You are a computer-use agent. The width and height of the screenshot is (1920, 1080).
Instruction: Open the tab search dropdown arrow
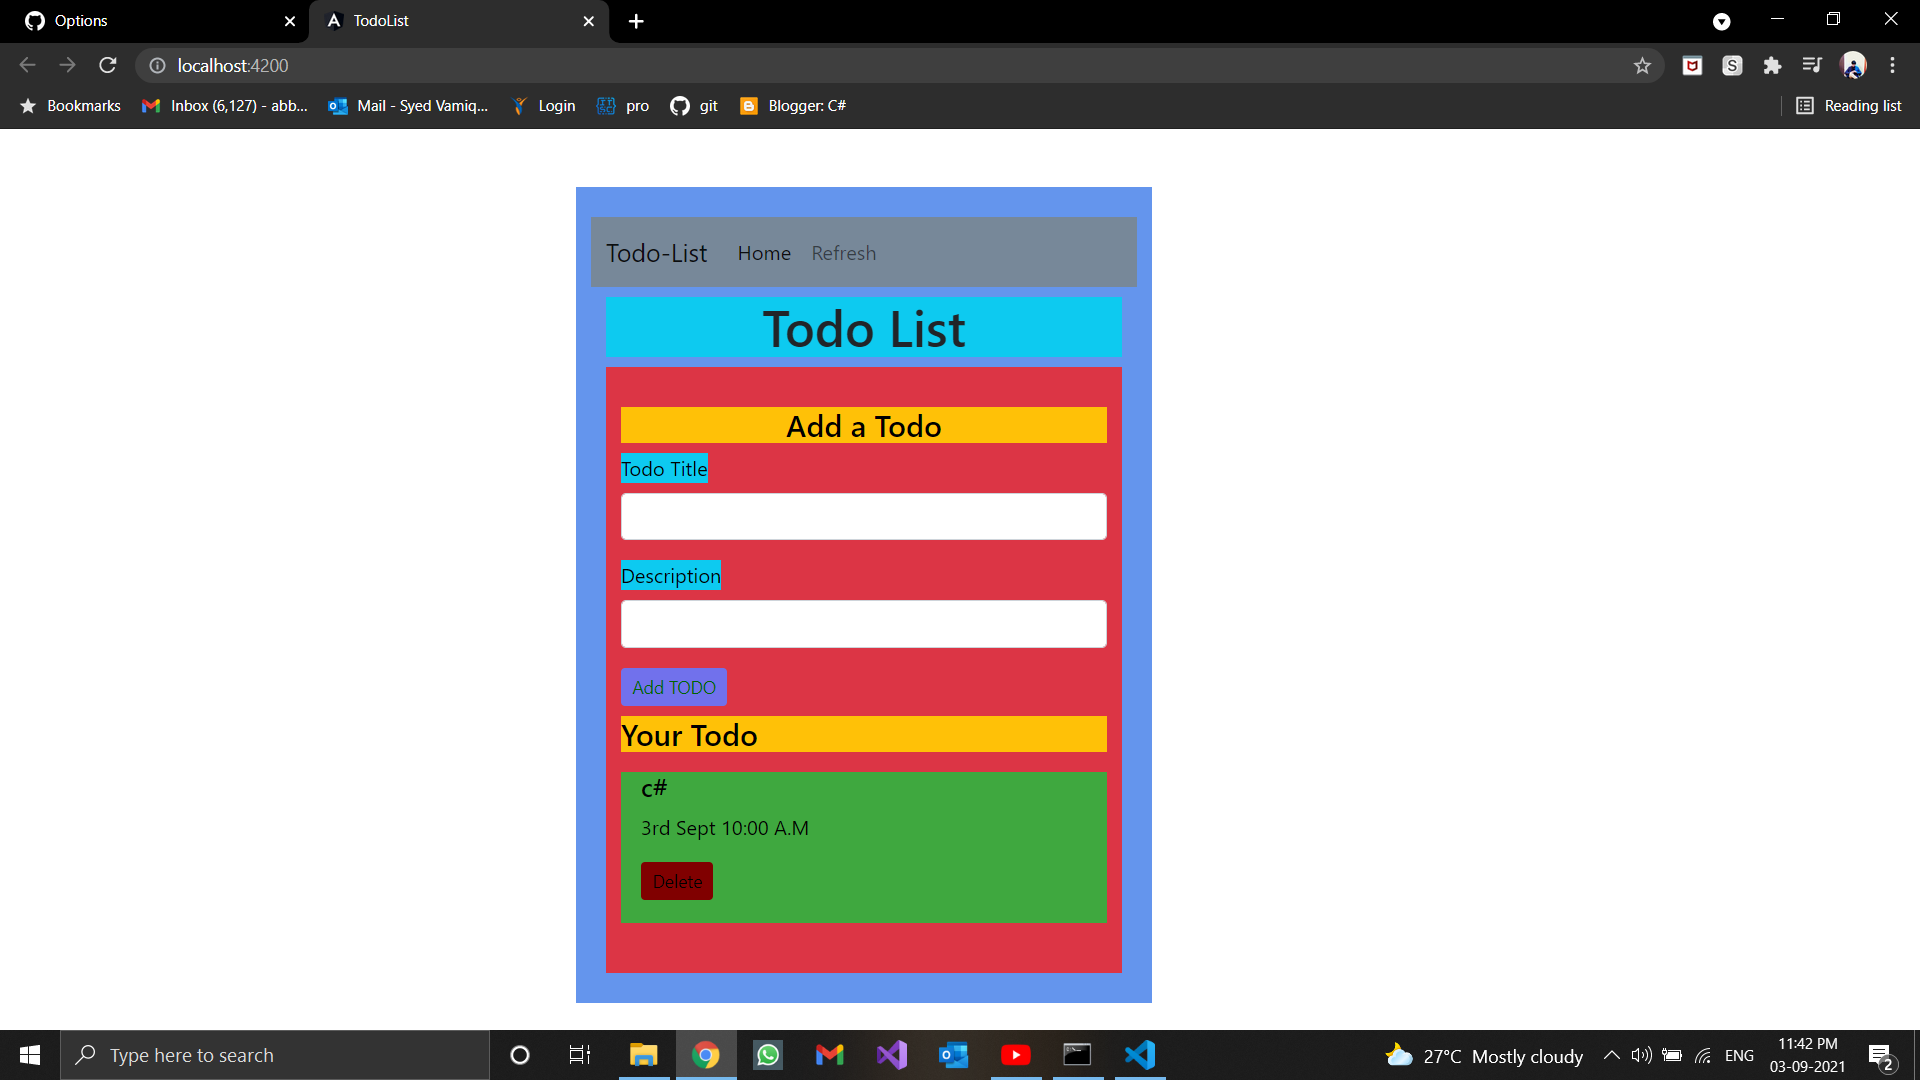coord(1721,21)
